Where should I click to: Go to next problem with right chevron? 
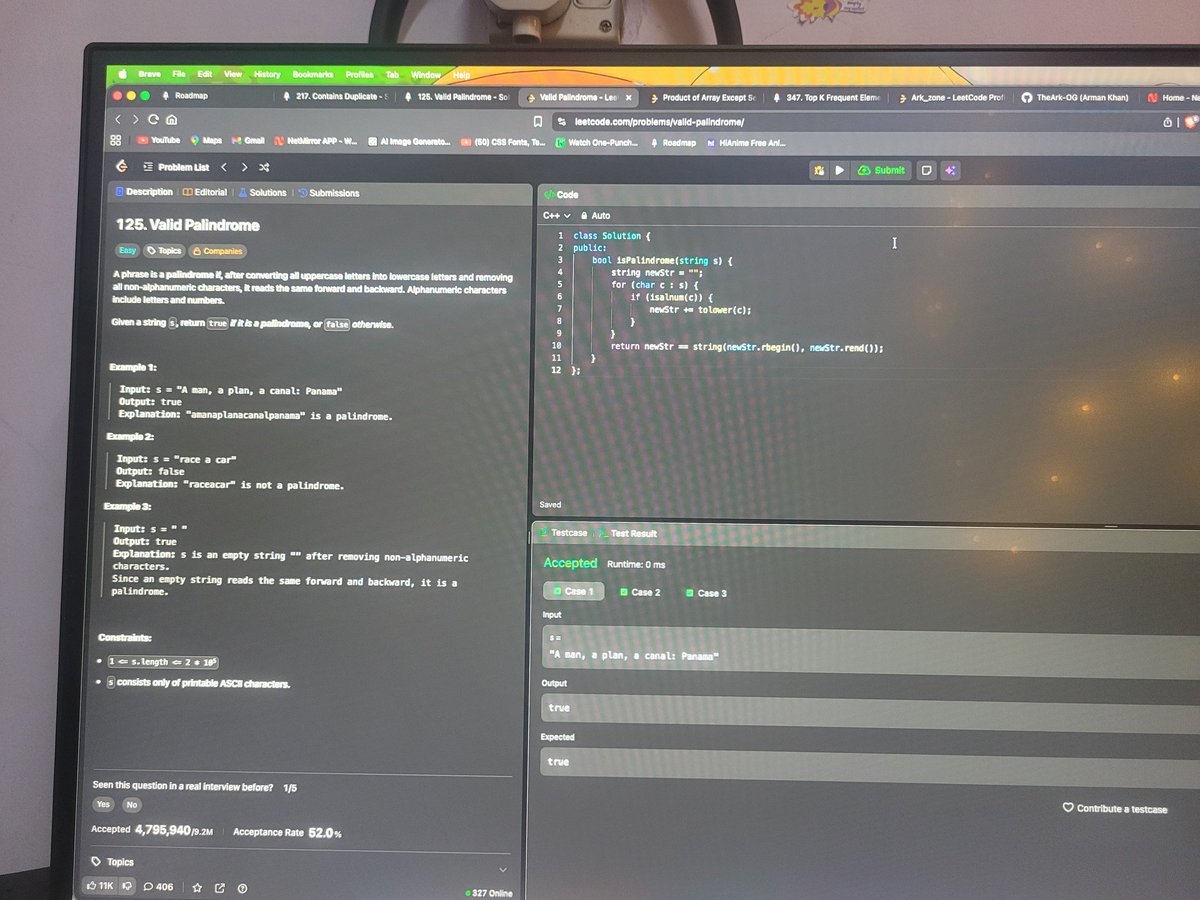click(x=244, y=167)
